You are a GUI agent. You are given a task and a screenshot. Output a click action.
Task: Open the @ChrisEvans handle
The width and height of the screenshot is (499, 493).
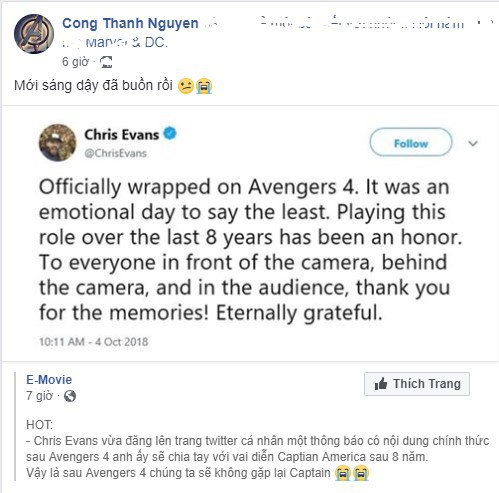pyautogui.click(x=116, y=153)
